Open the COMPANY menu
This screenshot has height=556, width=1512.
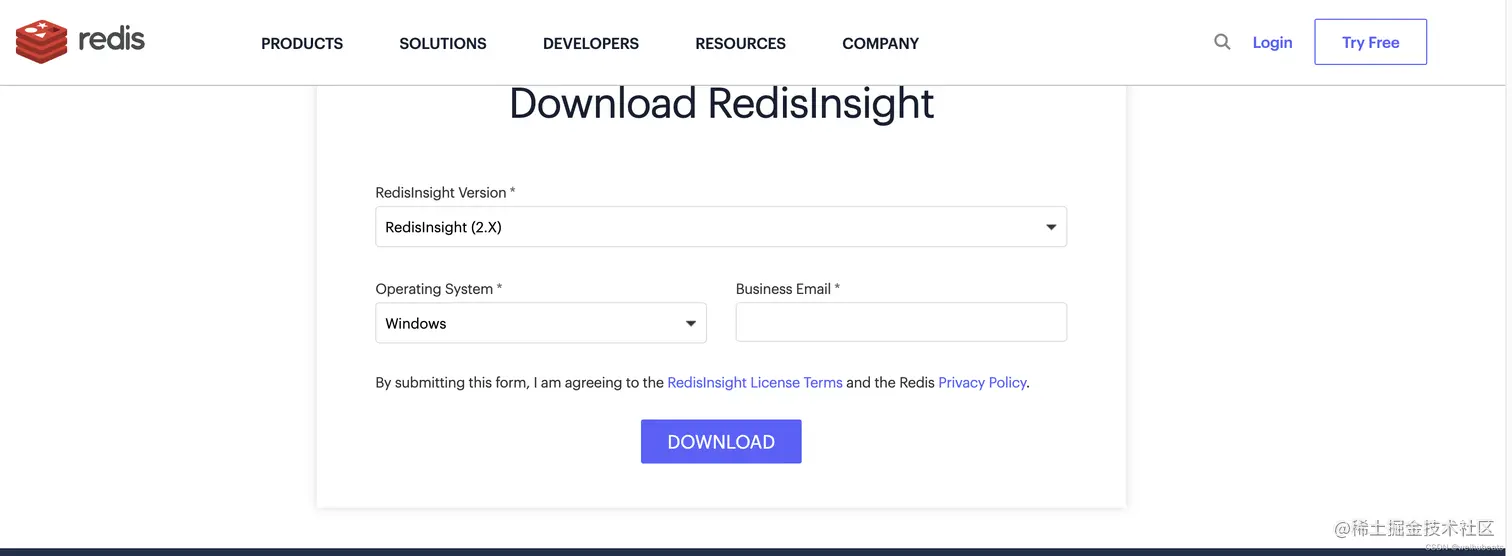tap(881, 43)
